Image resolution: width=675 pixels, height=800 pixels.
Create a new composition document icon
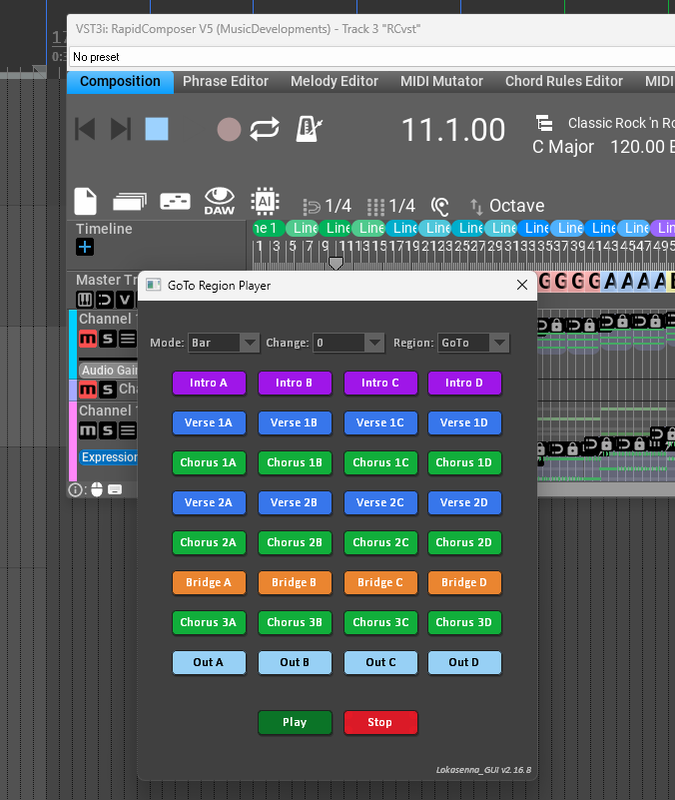point(85,201)
